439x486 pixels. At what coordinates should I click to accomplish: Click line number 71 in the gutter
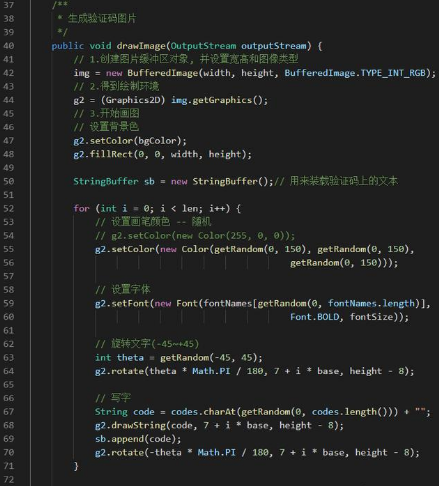[x=8, y=466]
